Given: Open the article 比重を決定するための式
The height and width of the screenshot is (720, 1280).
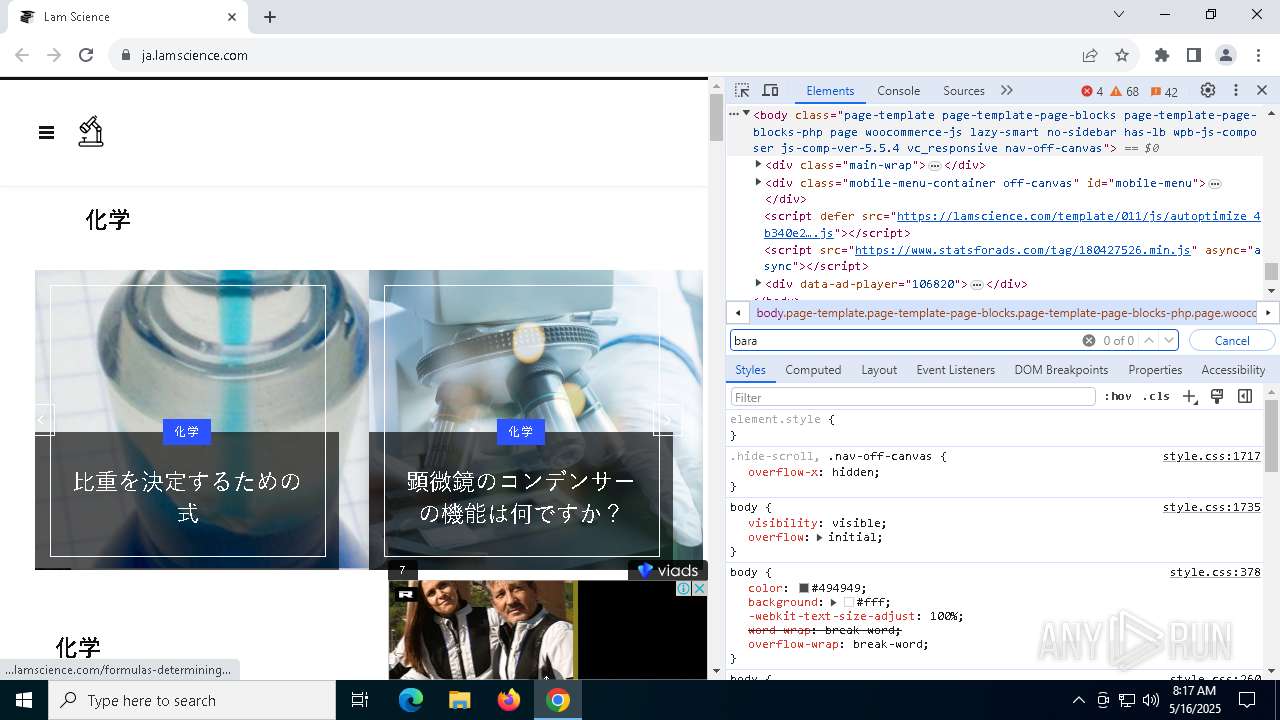Looking at the screenshot, I should click(x=187, y=497).
